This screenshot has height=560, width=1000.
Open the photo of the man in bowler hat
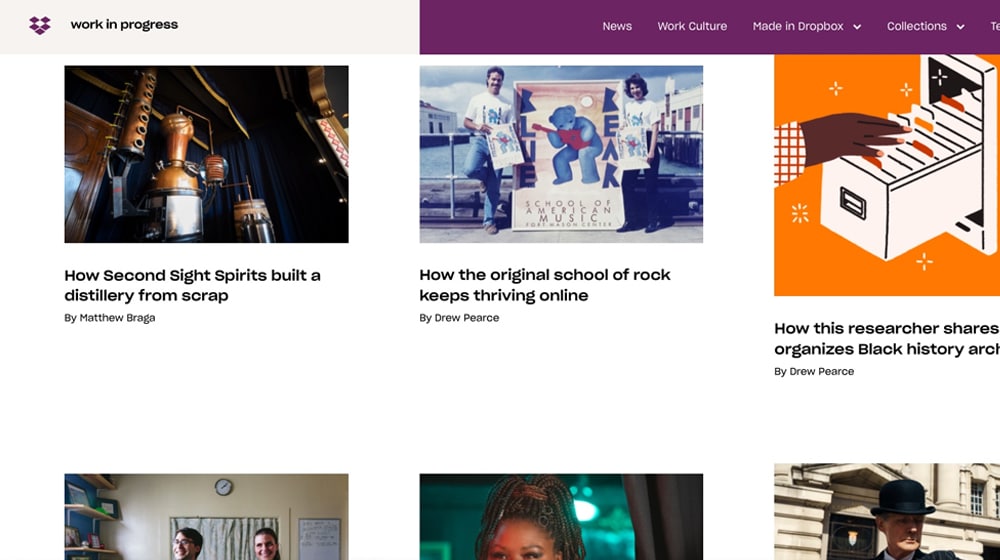pos(887,512)
